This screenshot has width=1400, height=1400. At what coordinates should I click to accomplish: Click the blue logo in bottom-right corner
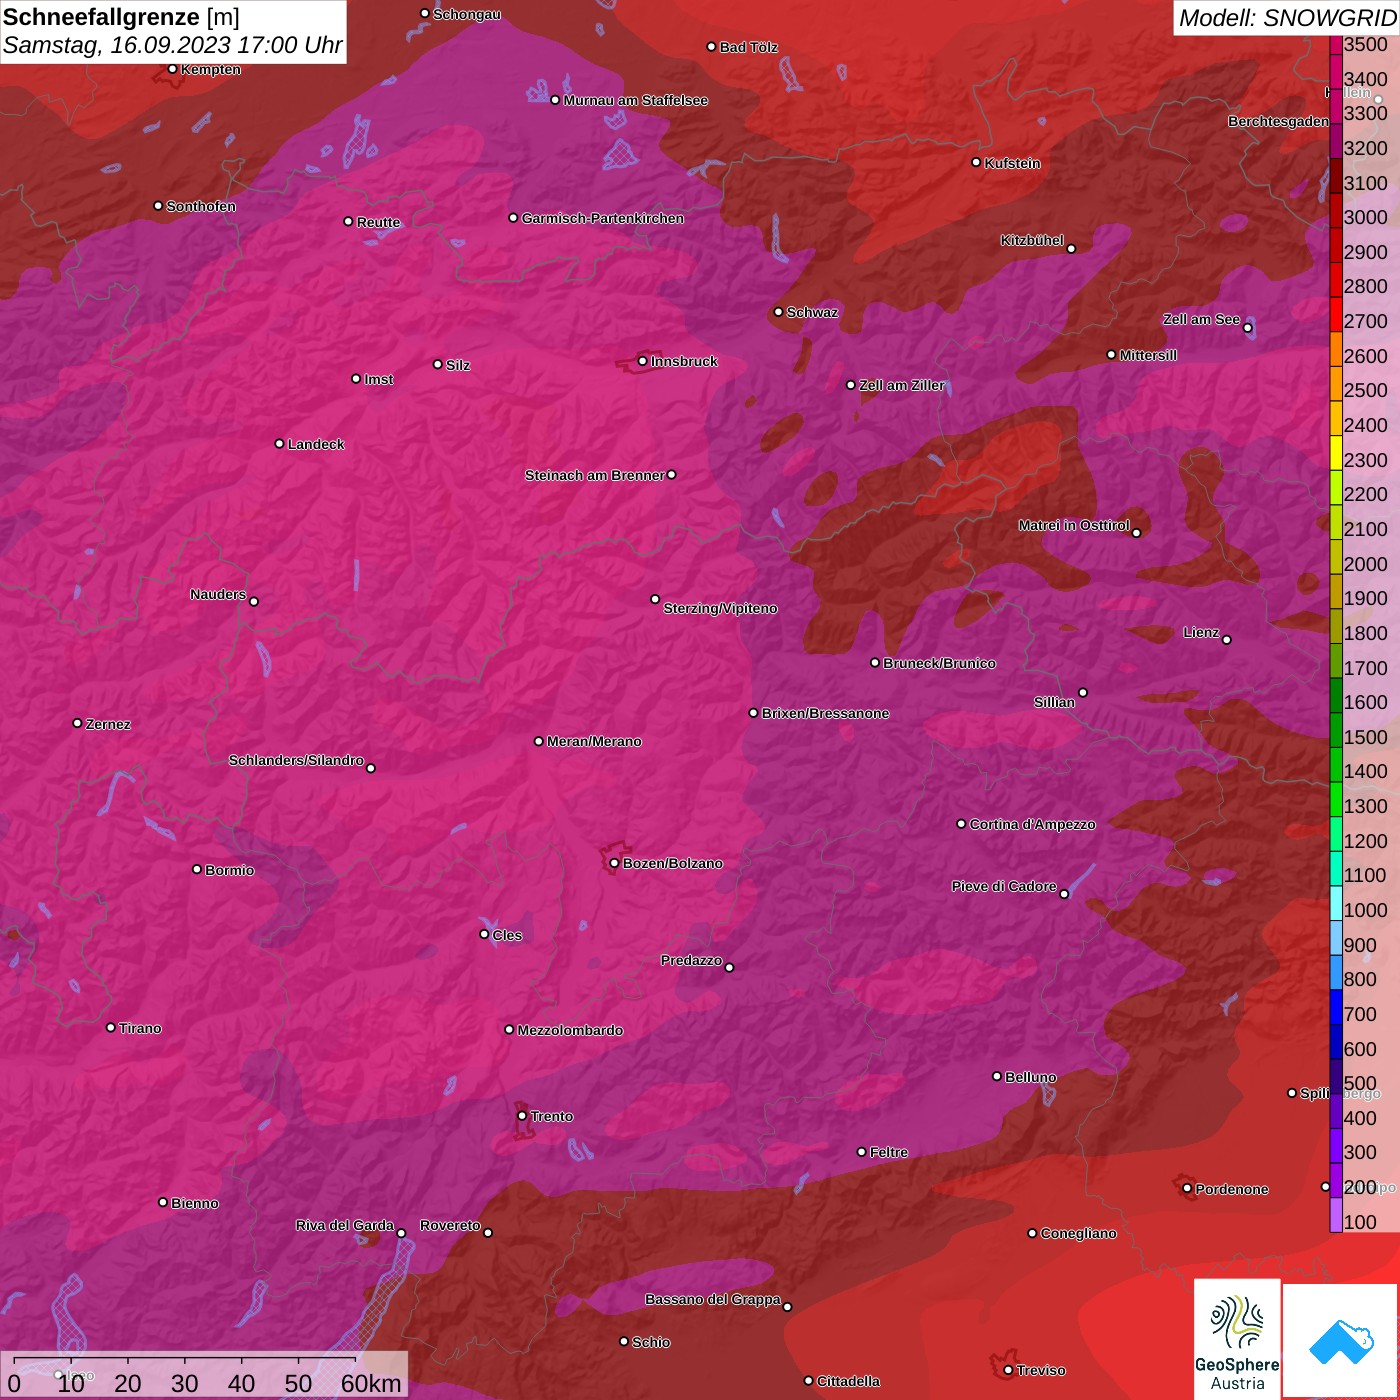1341,1340
